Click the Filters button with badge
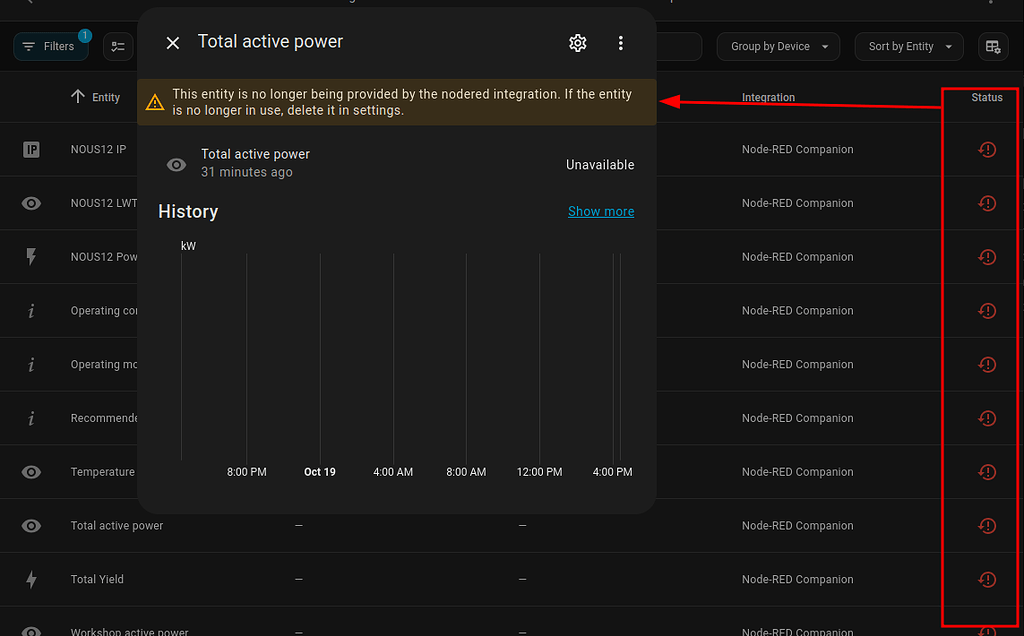 point(50,46)
